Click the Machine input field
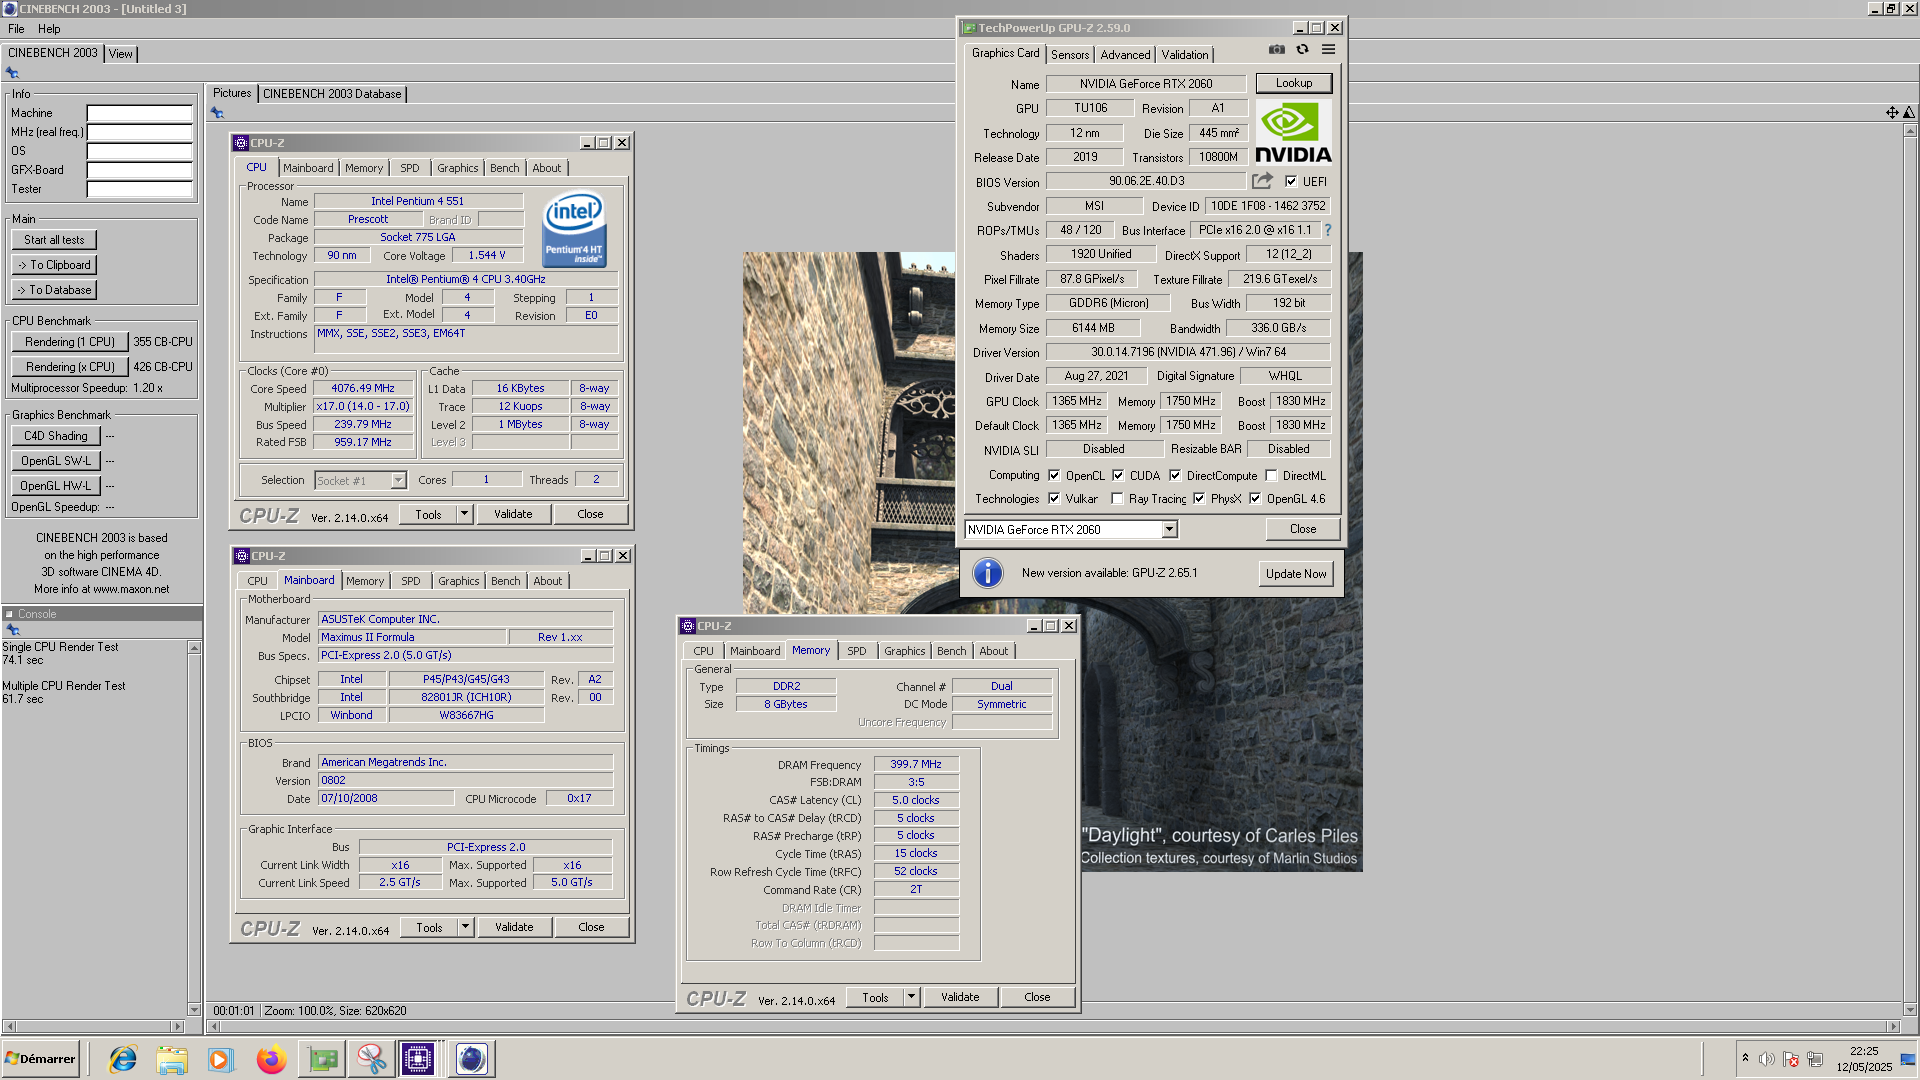Viewport: 1920px width, 1080px height. tap(139, 113)
